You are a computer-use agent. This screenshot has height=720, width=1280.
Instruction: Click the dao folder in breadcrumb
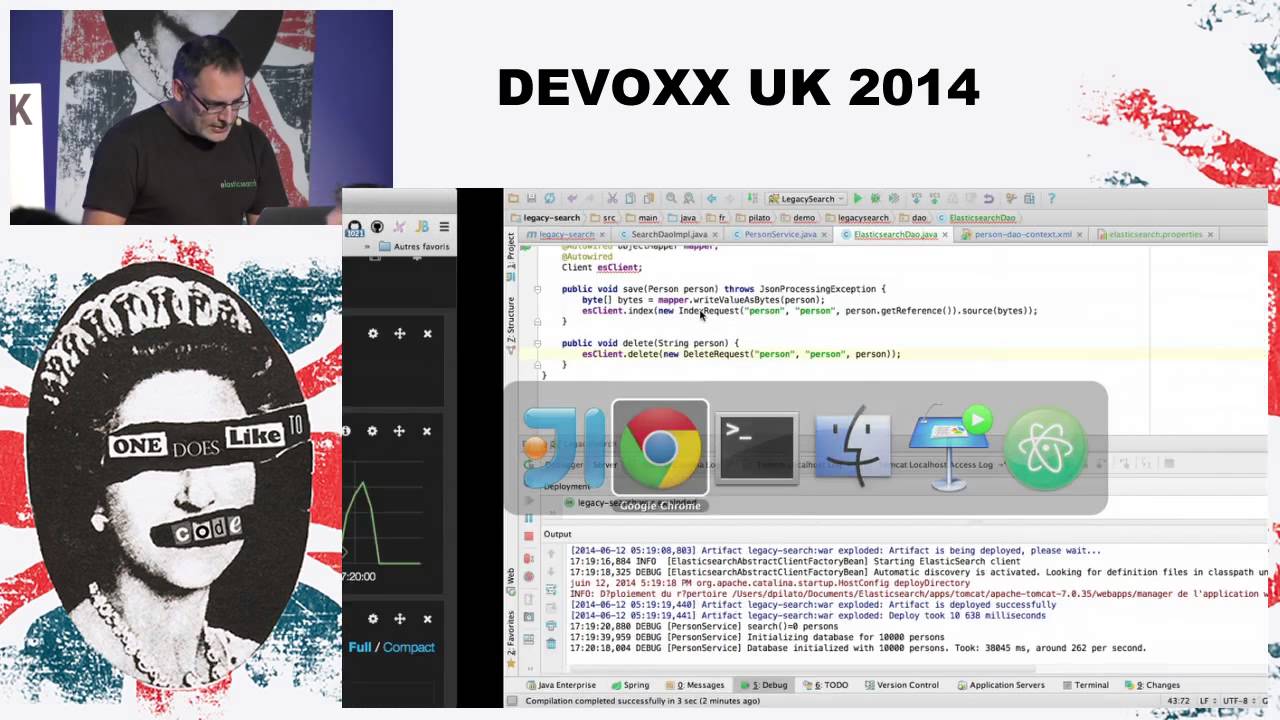tap(913, 217)
